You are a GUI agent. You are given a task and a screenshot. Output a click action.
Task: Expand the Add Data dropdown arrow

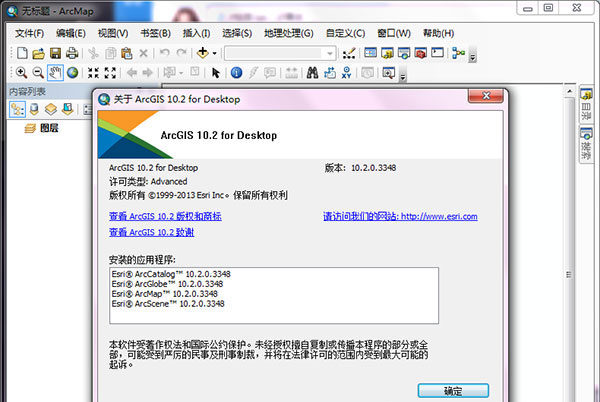214,52
